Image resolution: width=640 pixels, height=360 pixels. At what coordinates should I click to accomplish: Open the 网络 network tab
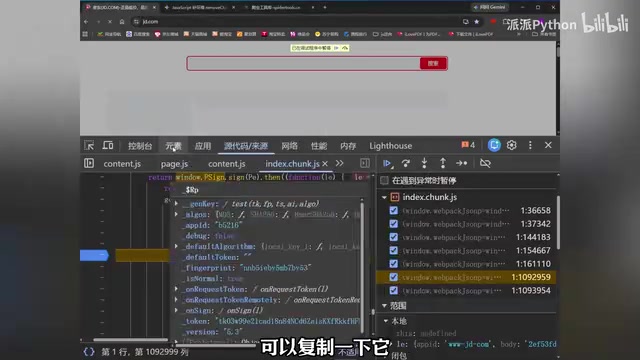coord(289,146)
